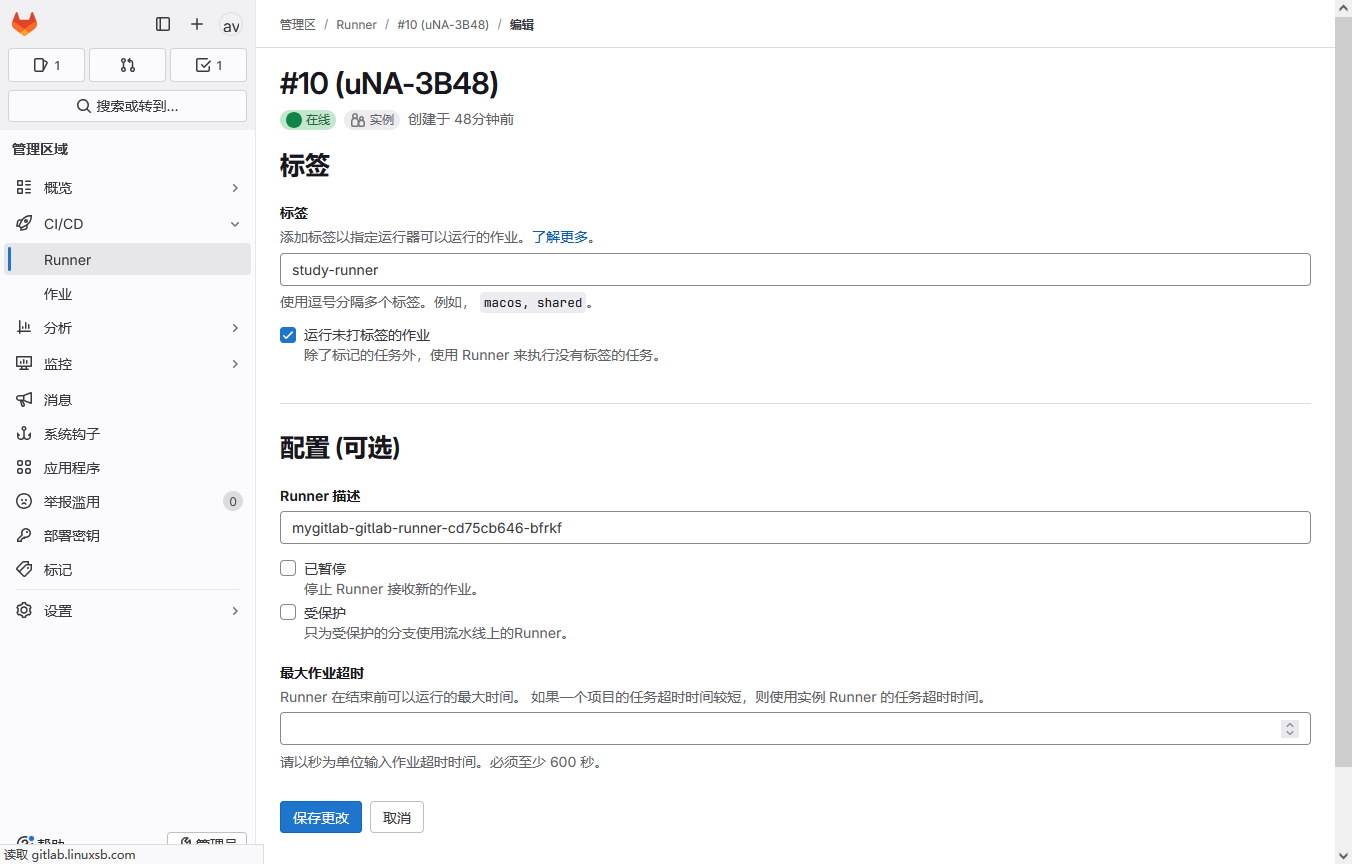Uncheck 运行未打标签的作业 checkbox
The image size is (1352, 864).
[x=288, y=335]
